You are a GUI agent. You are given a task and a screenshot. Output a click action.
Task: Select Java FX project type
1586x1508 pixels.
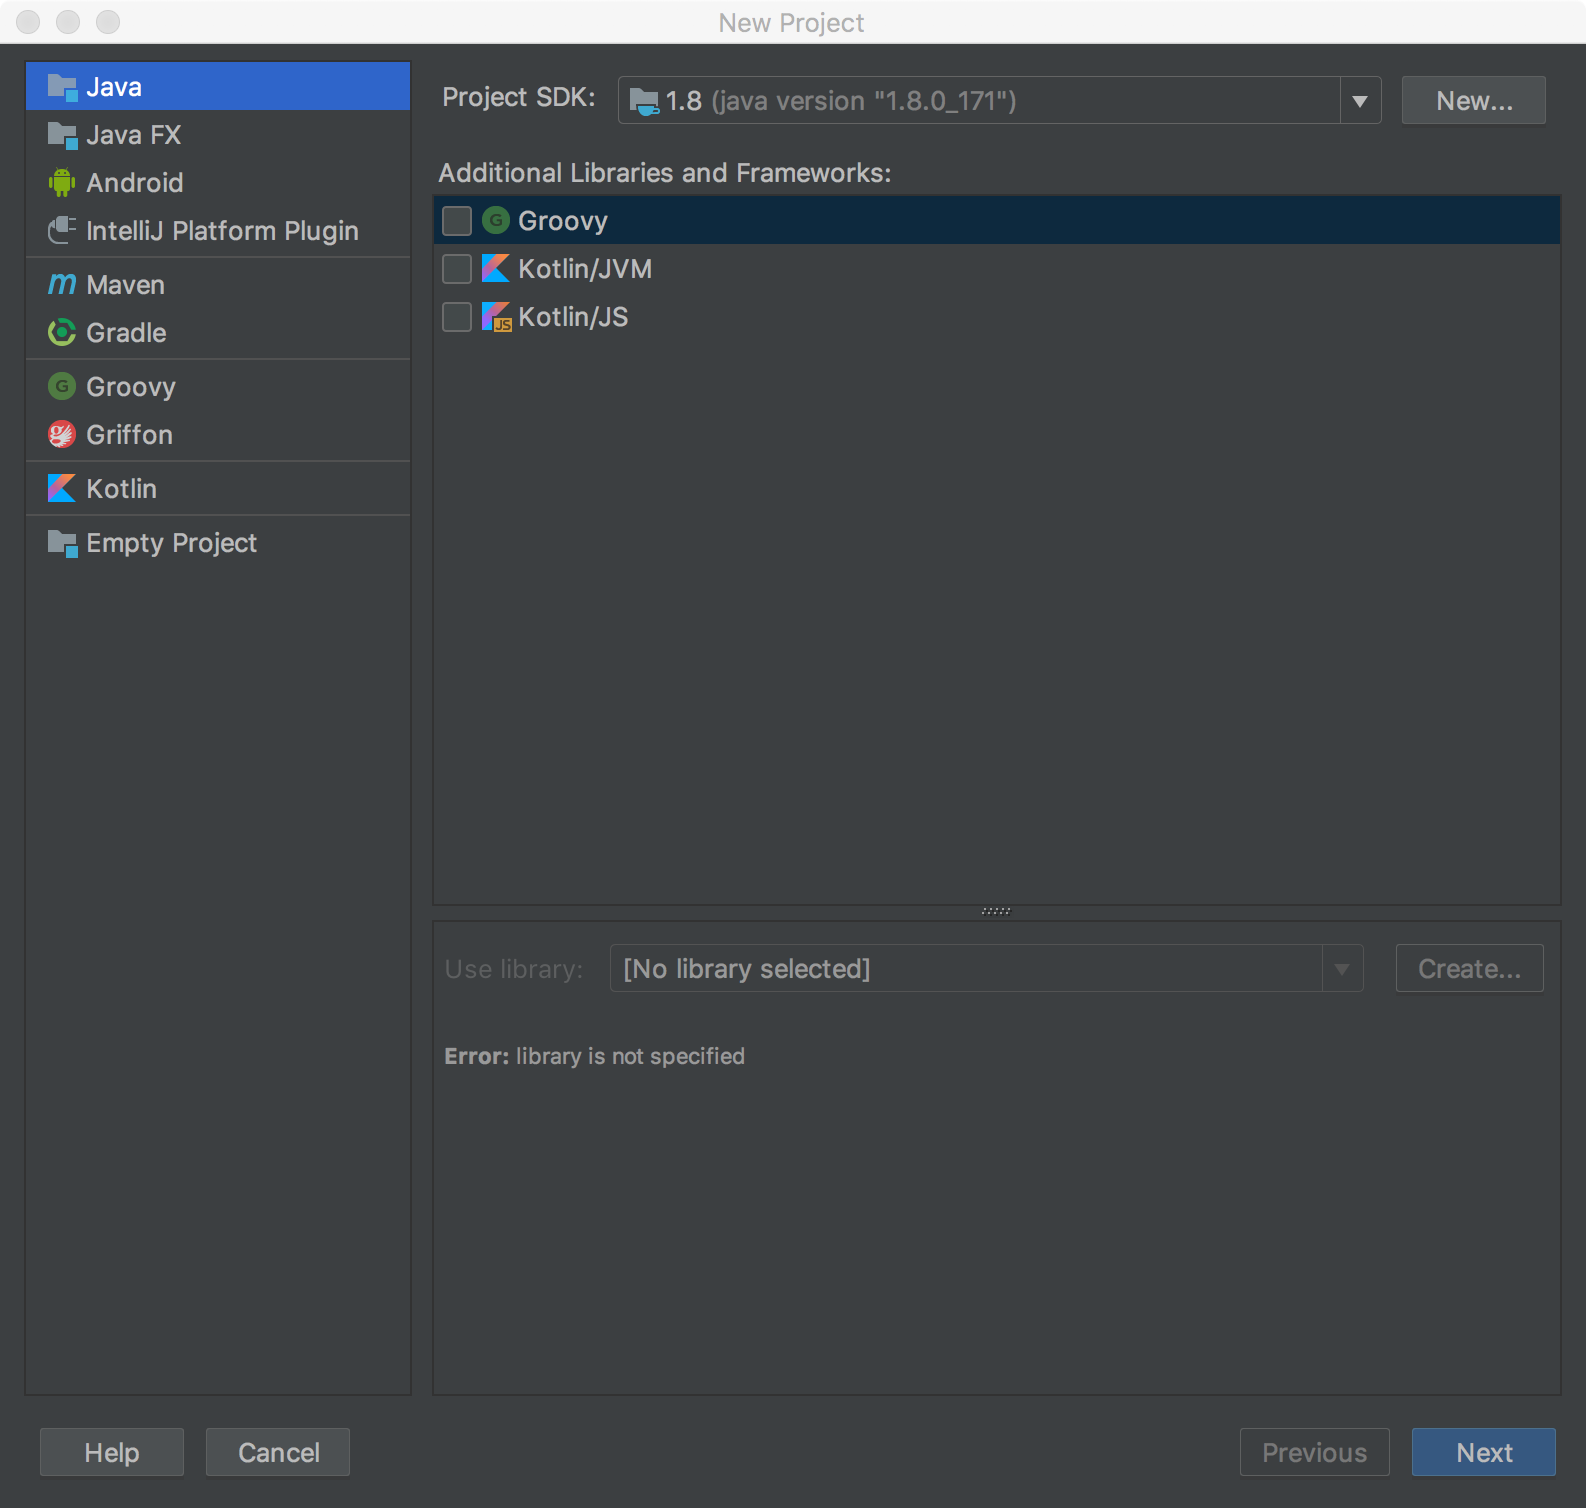coord(218,135)
